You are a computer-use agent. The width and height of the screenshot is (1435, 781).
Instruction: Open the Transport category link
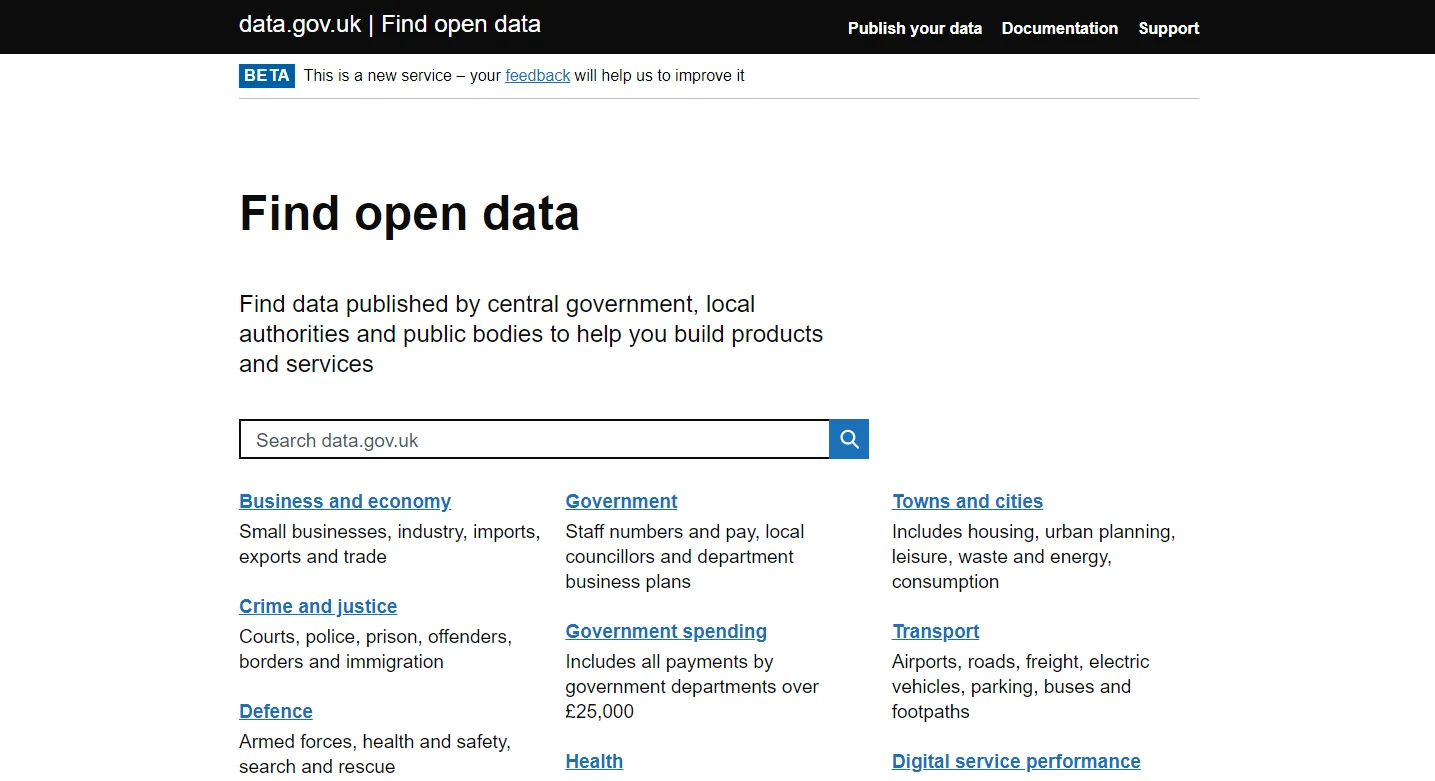coord(936,631)
